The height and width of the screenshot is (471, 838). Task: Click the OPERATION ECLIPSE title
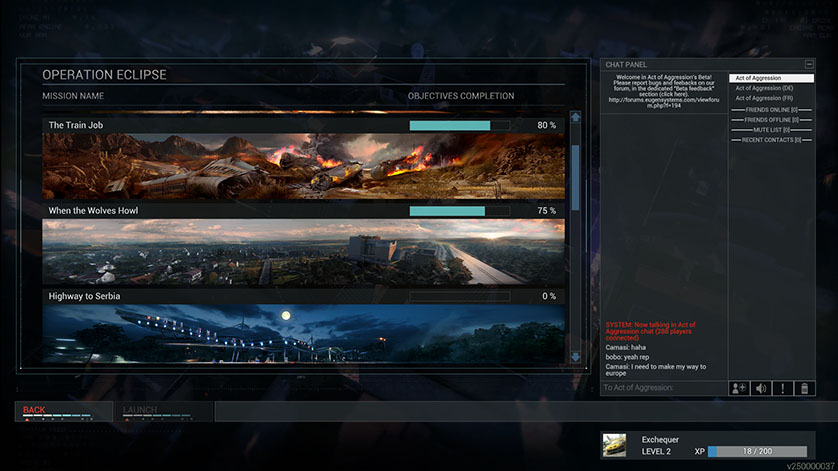click(104, 75)
